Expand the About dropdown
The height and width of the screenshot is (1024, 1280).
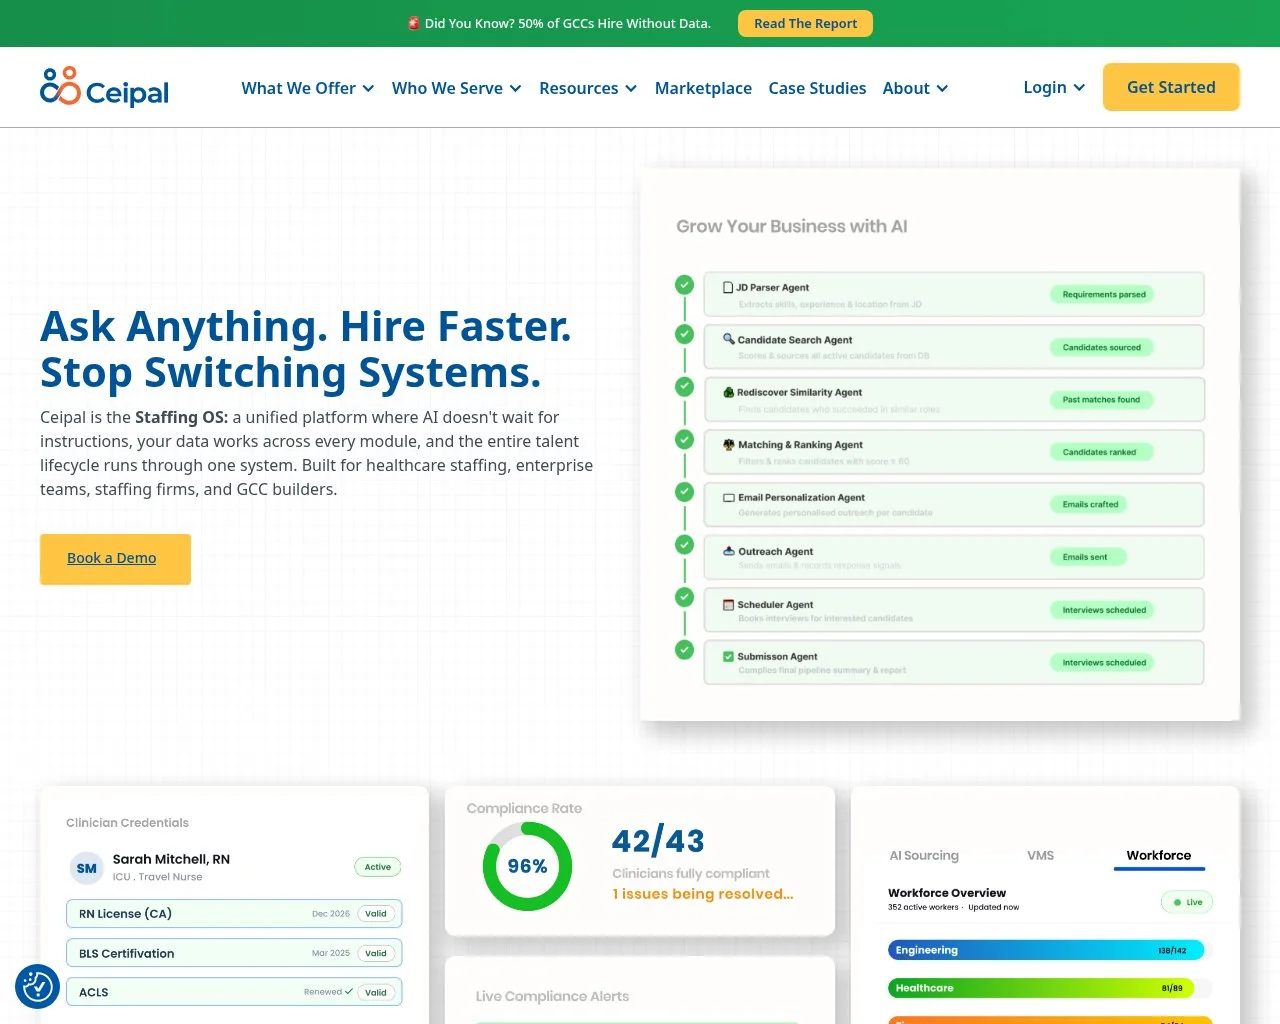click(915, 88)
